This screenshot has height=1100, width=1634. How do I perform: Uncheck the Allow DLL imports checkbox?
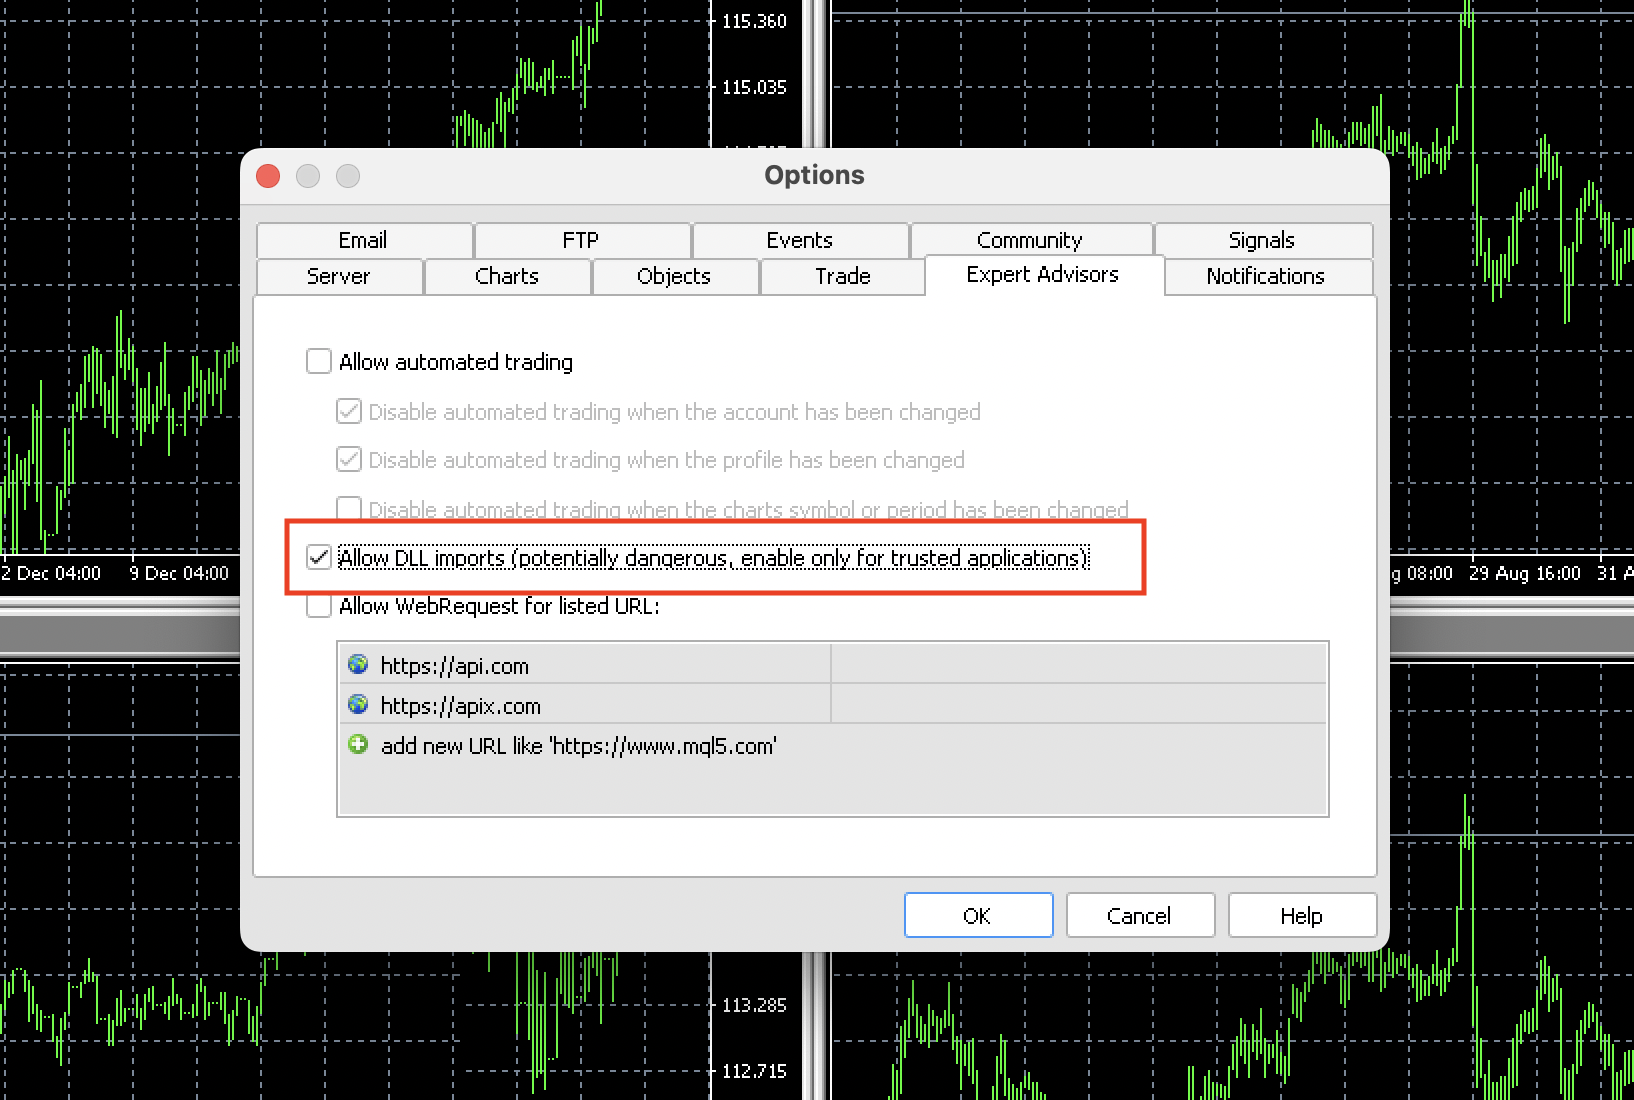coord(319,557)
